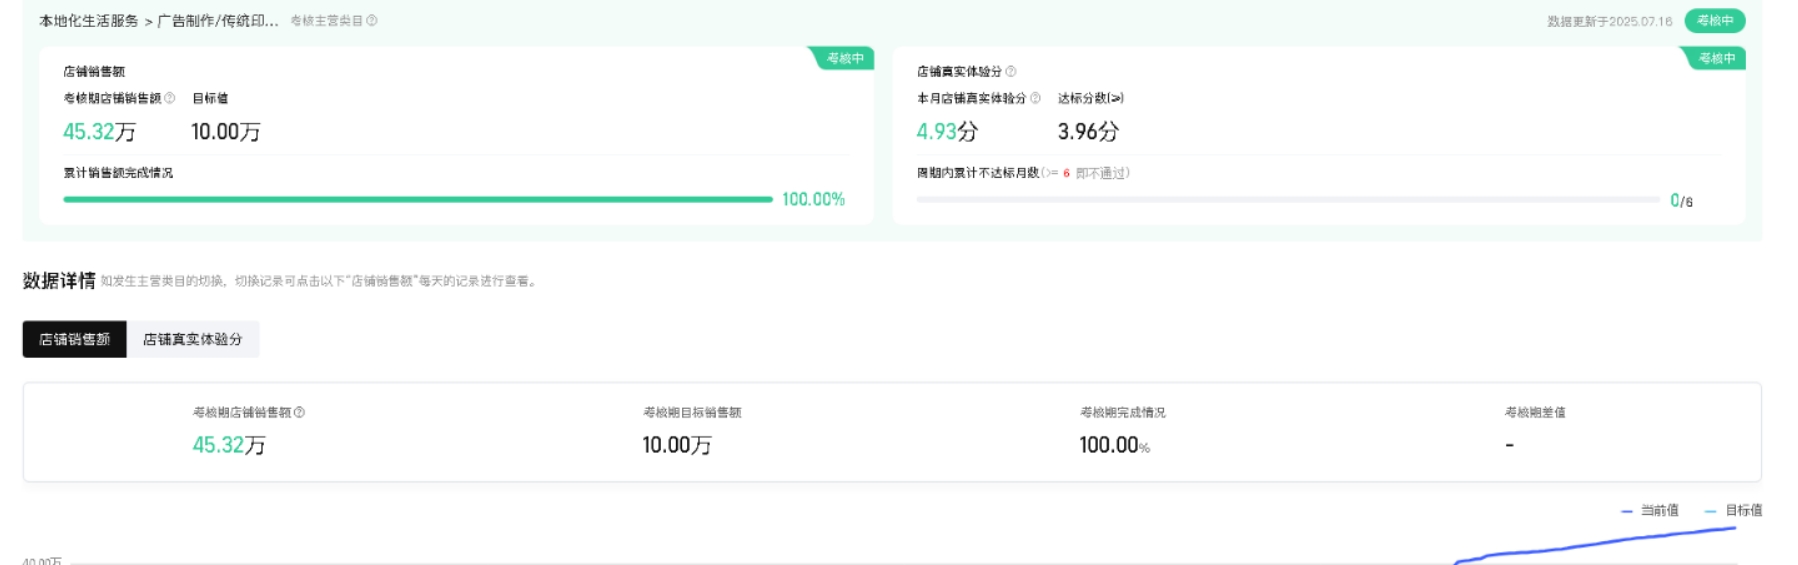
Task: Click 100.00% completion percentage in sales card
Action: (x=813, y=200)
